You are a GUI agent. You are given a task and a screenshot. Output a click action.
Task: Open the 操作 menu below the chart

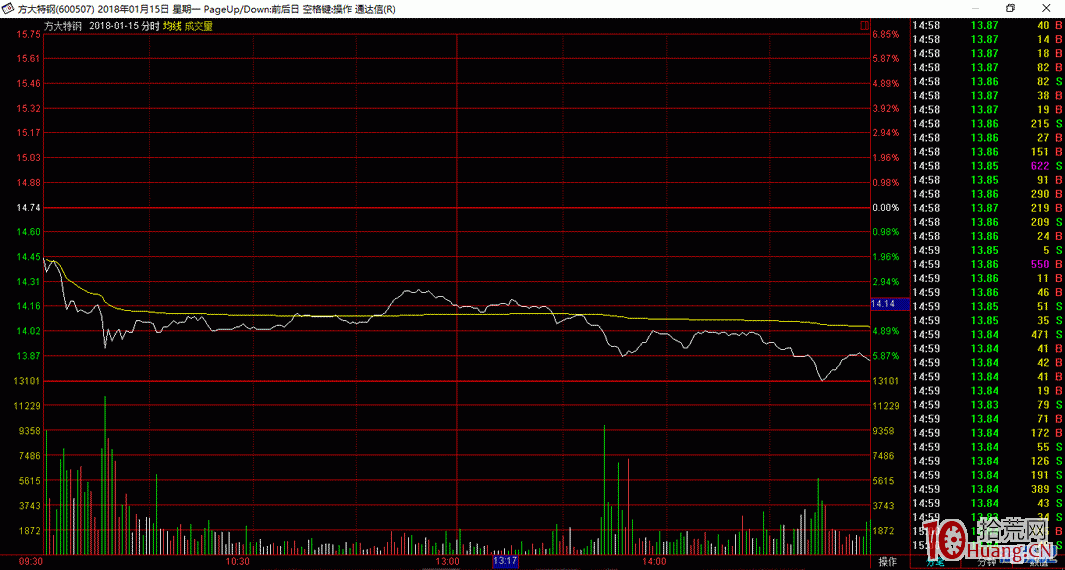coord(887,562)
